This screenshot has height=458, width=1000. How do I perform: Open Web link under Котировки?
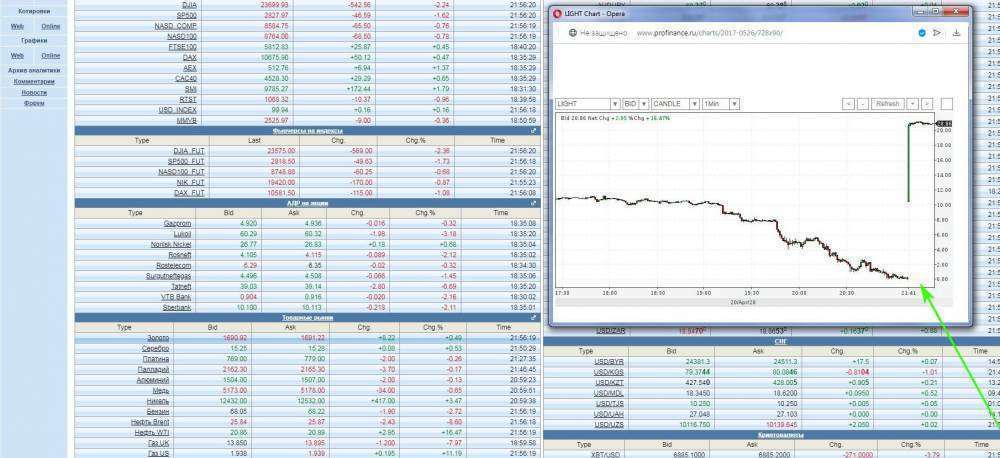click(x=17, y=26)
